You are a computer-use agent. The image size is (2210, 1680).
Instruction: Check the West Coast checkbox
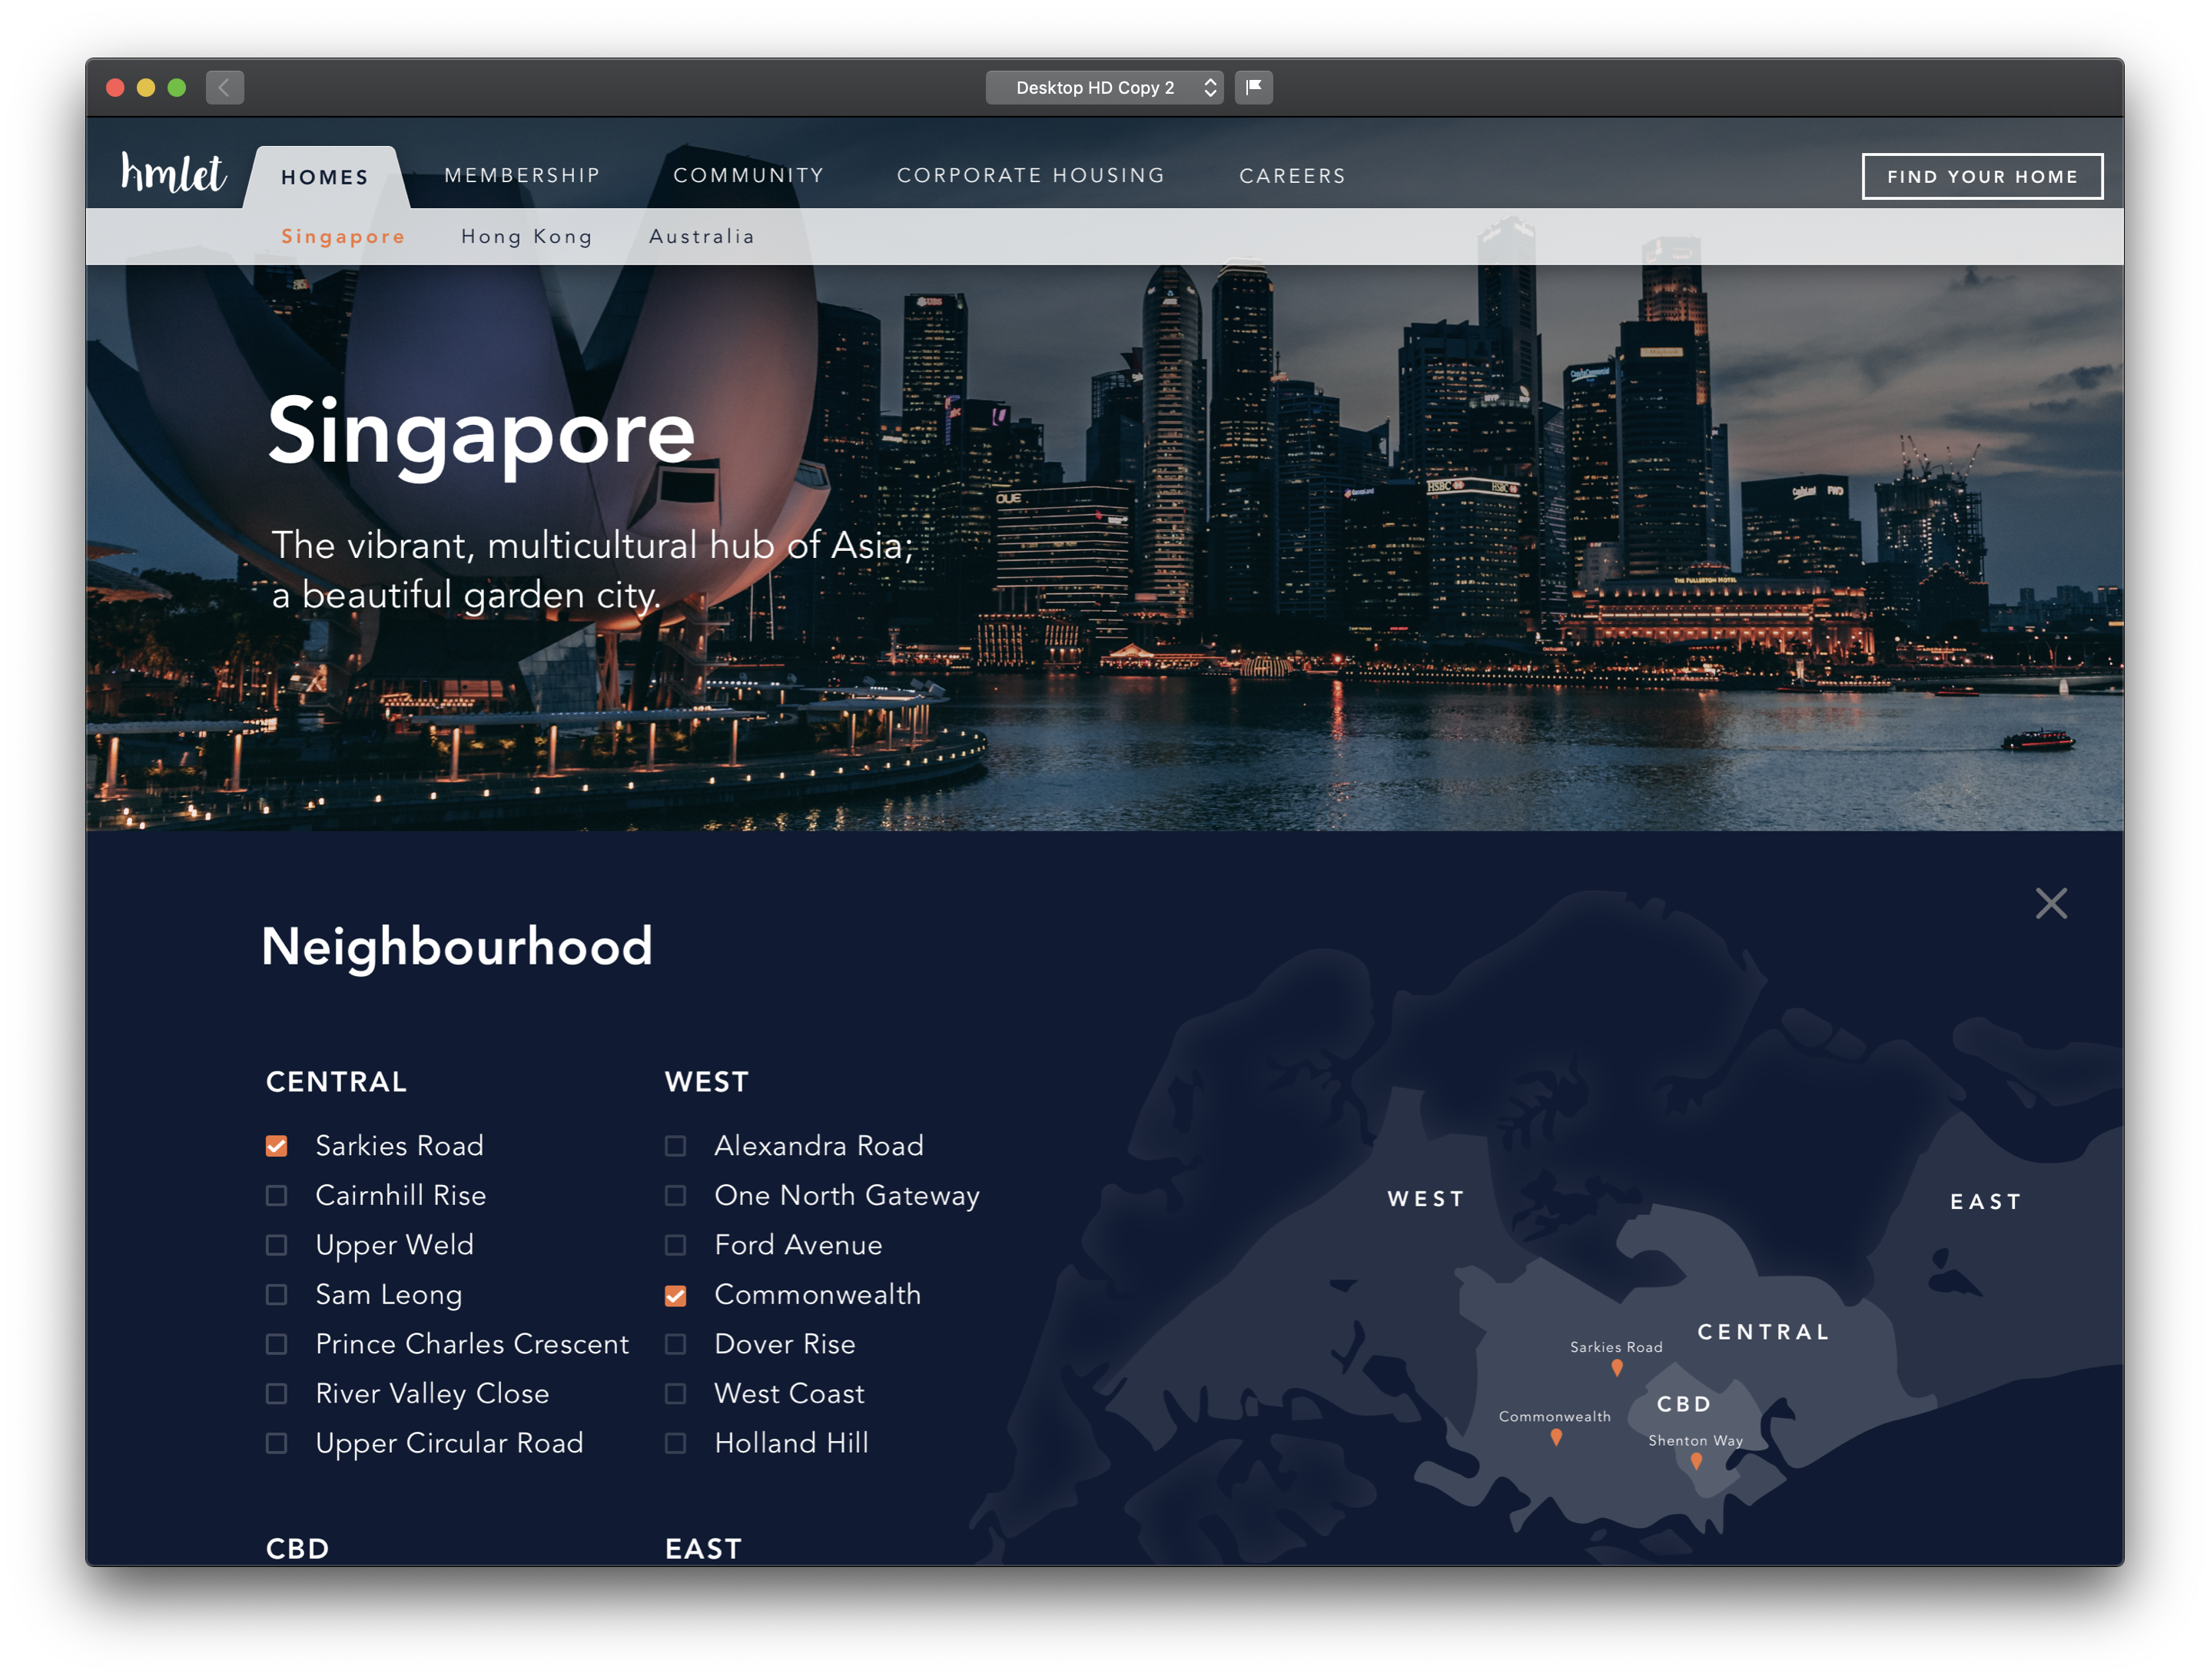pos(675,1393)
